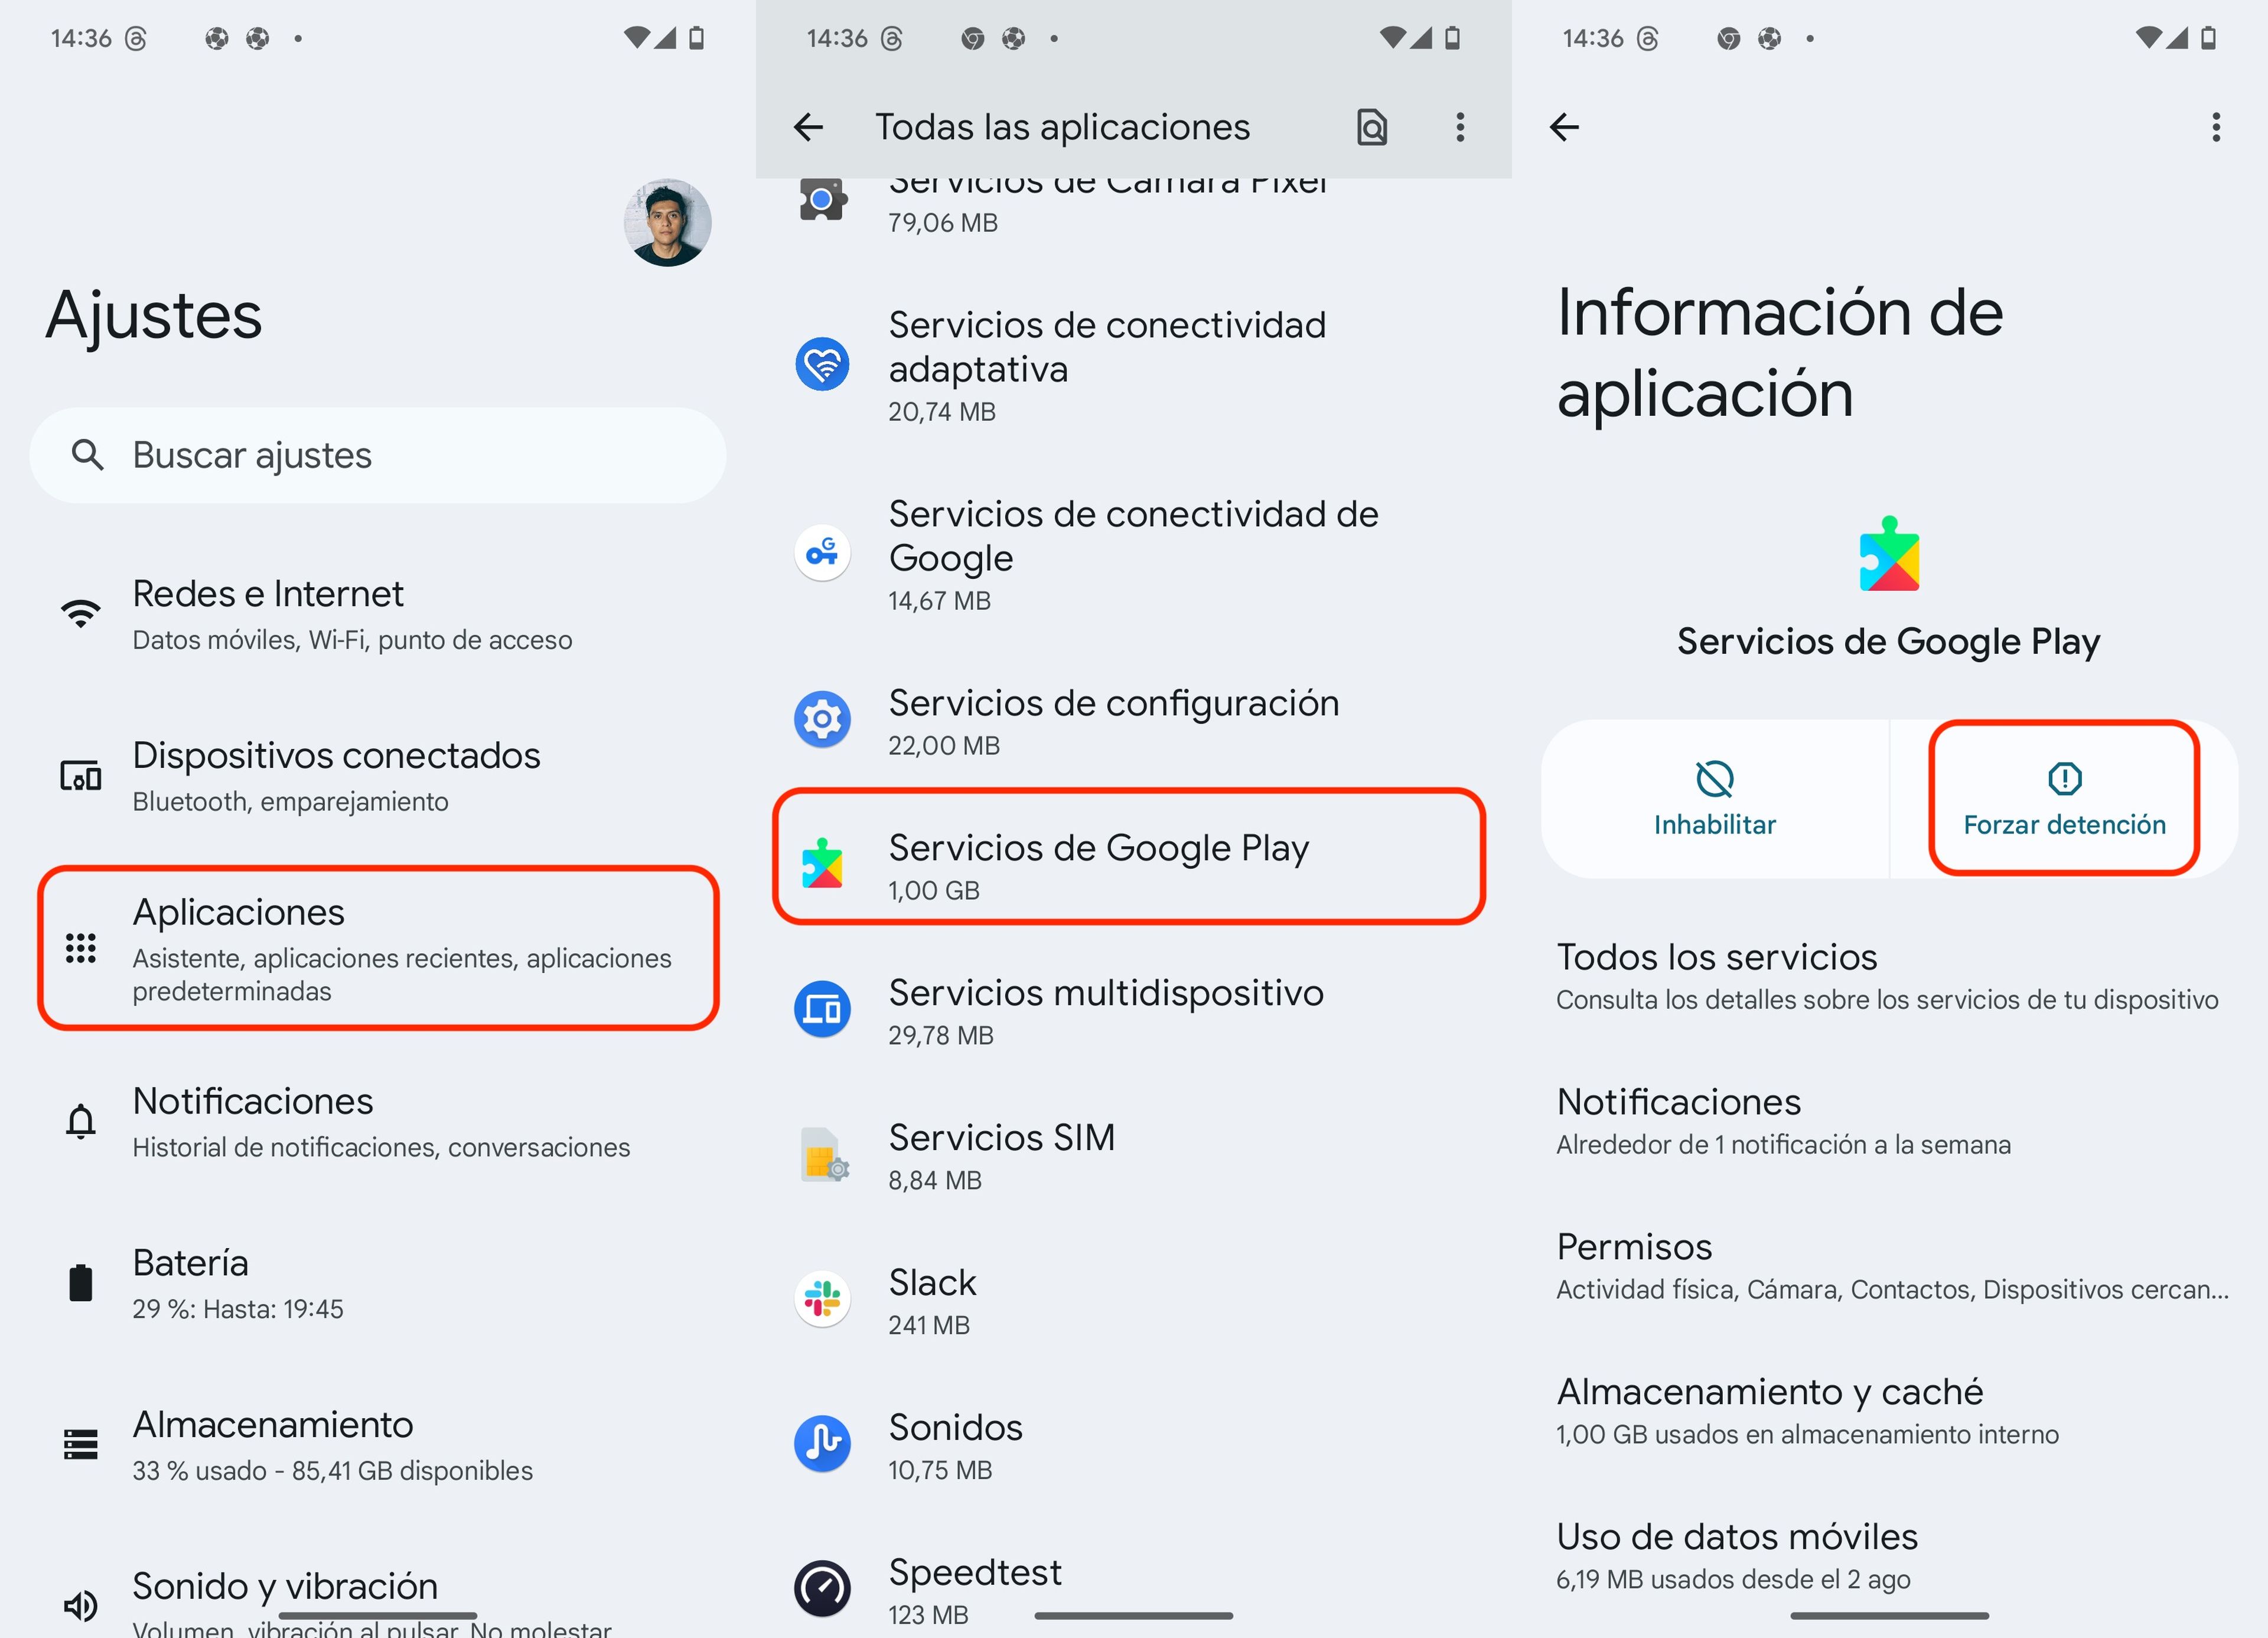Screen dimensions: 2268x1638
Task: Tap the grid icon beside Aplicaciones
Action: (81, 947)
